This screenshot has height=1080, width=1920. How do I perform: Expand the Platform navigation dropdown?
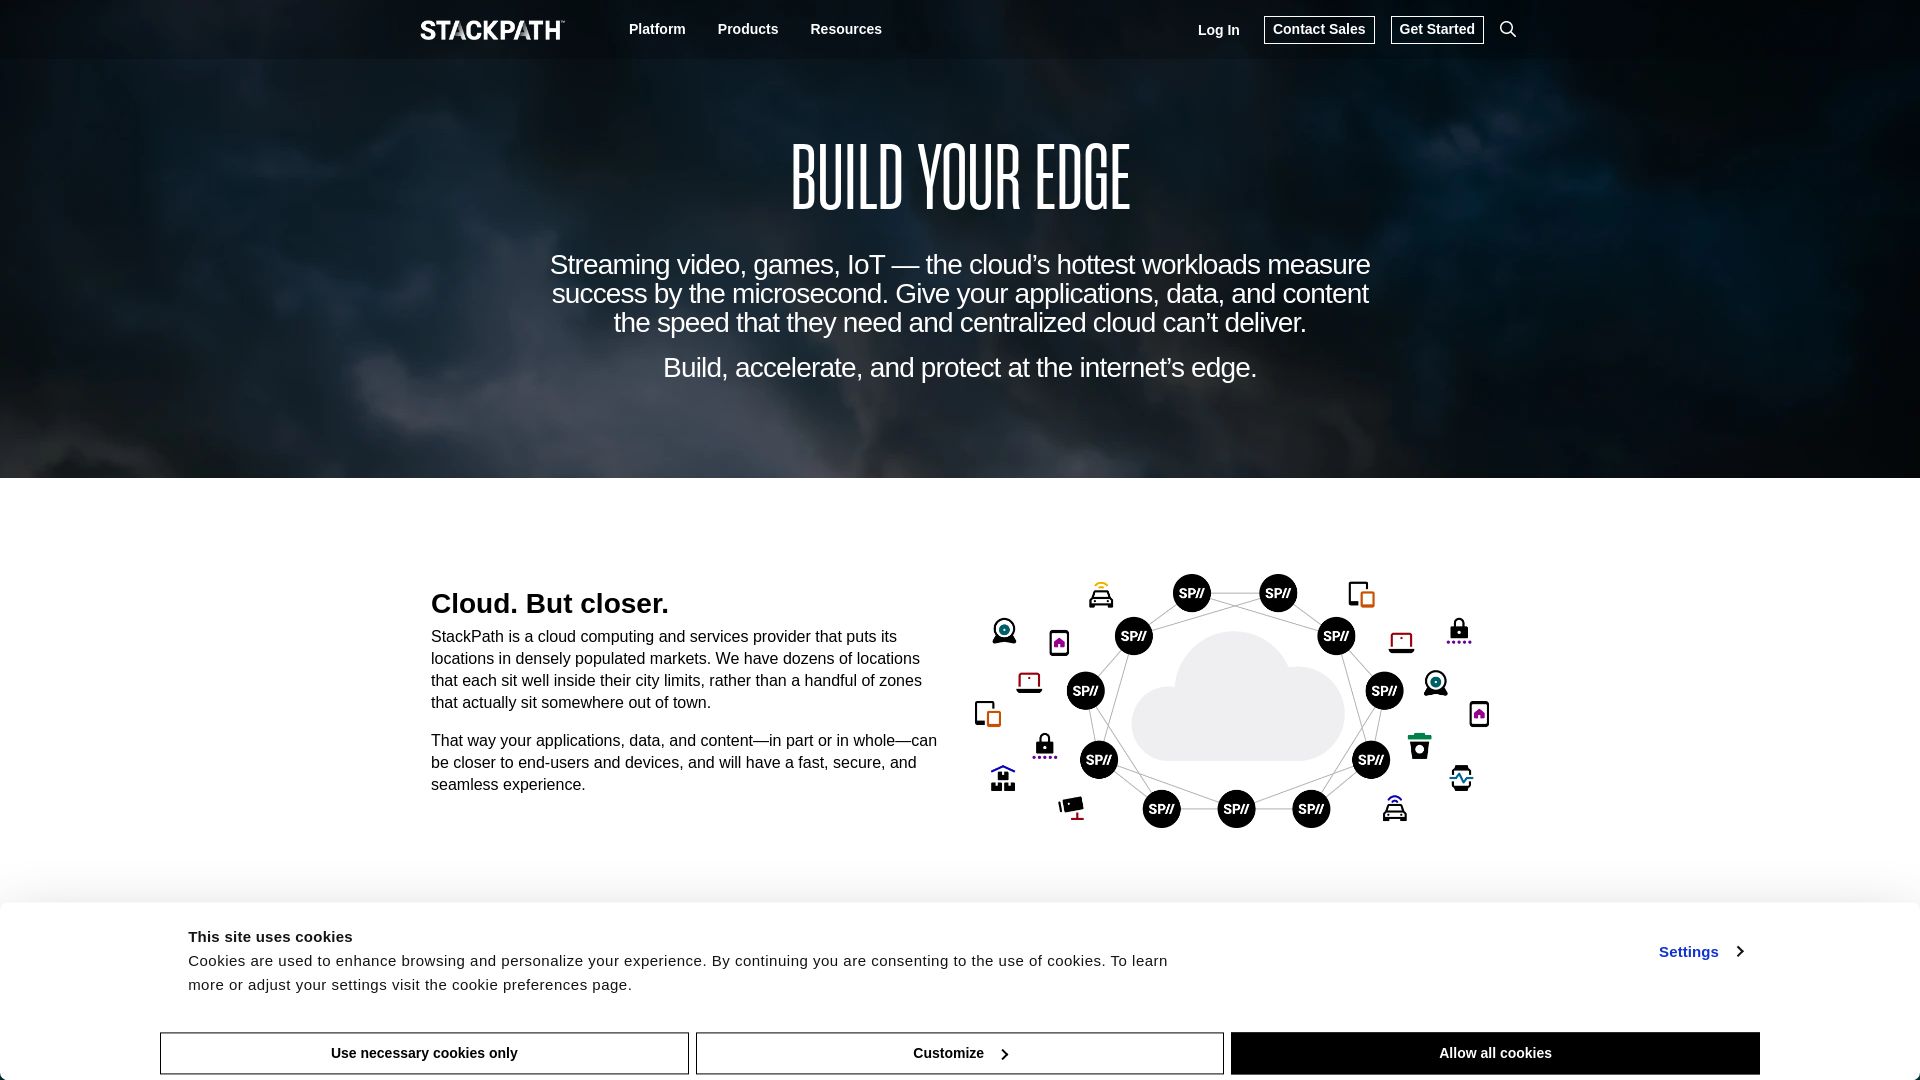(657, 29)
